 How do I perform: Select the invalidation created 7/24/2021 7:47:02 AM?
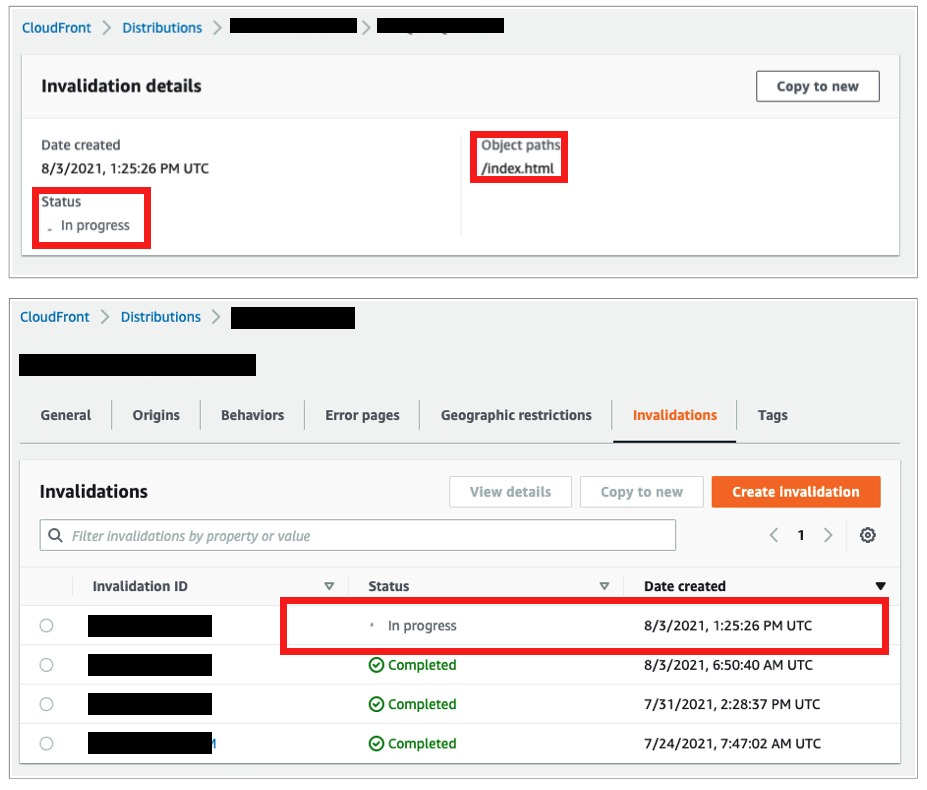click(x=46, y=743)
